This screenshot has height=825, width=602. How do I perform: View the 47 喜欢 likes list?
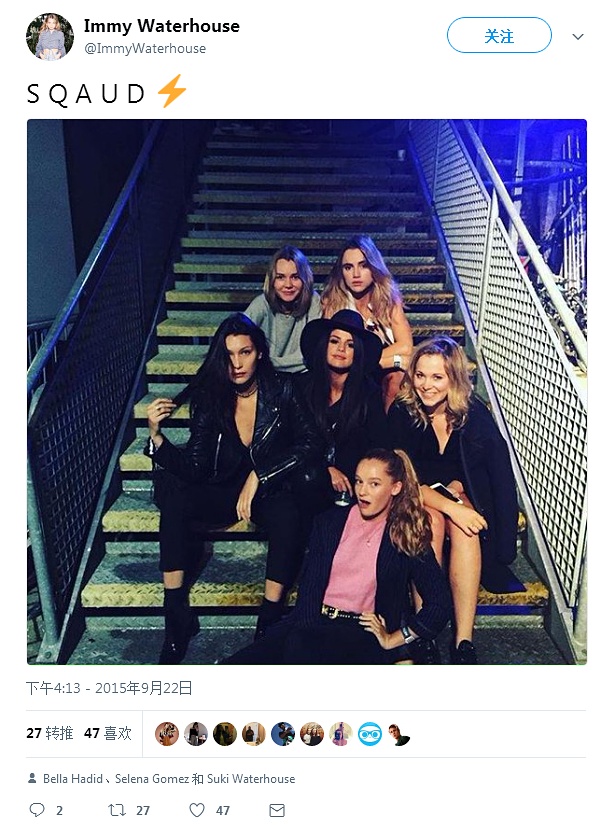click(108, 733)
